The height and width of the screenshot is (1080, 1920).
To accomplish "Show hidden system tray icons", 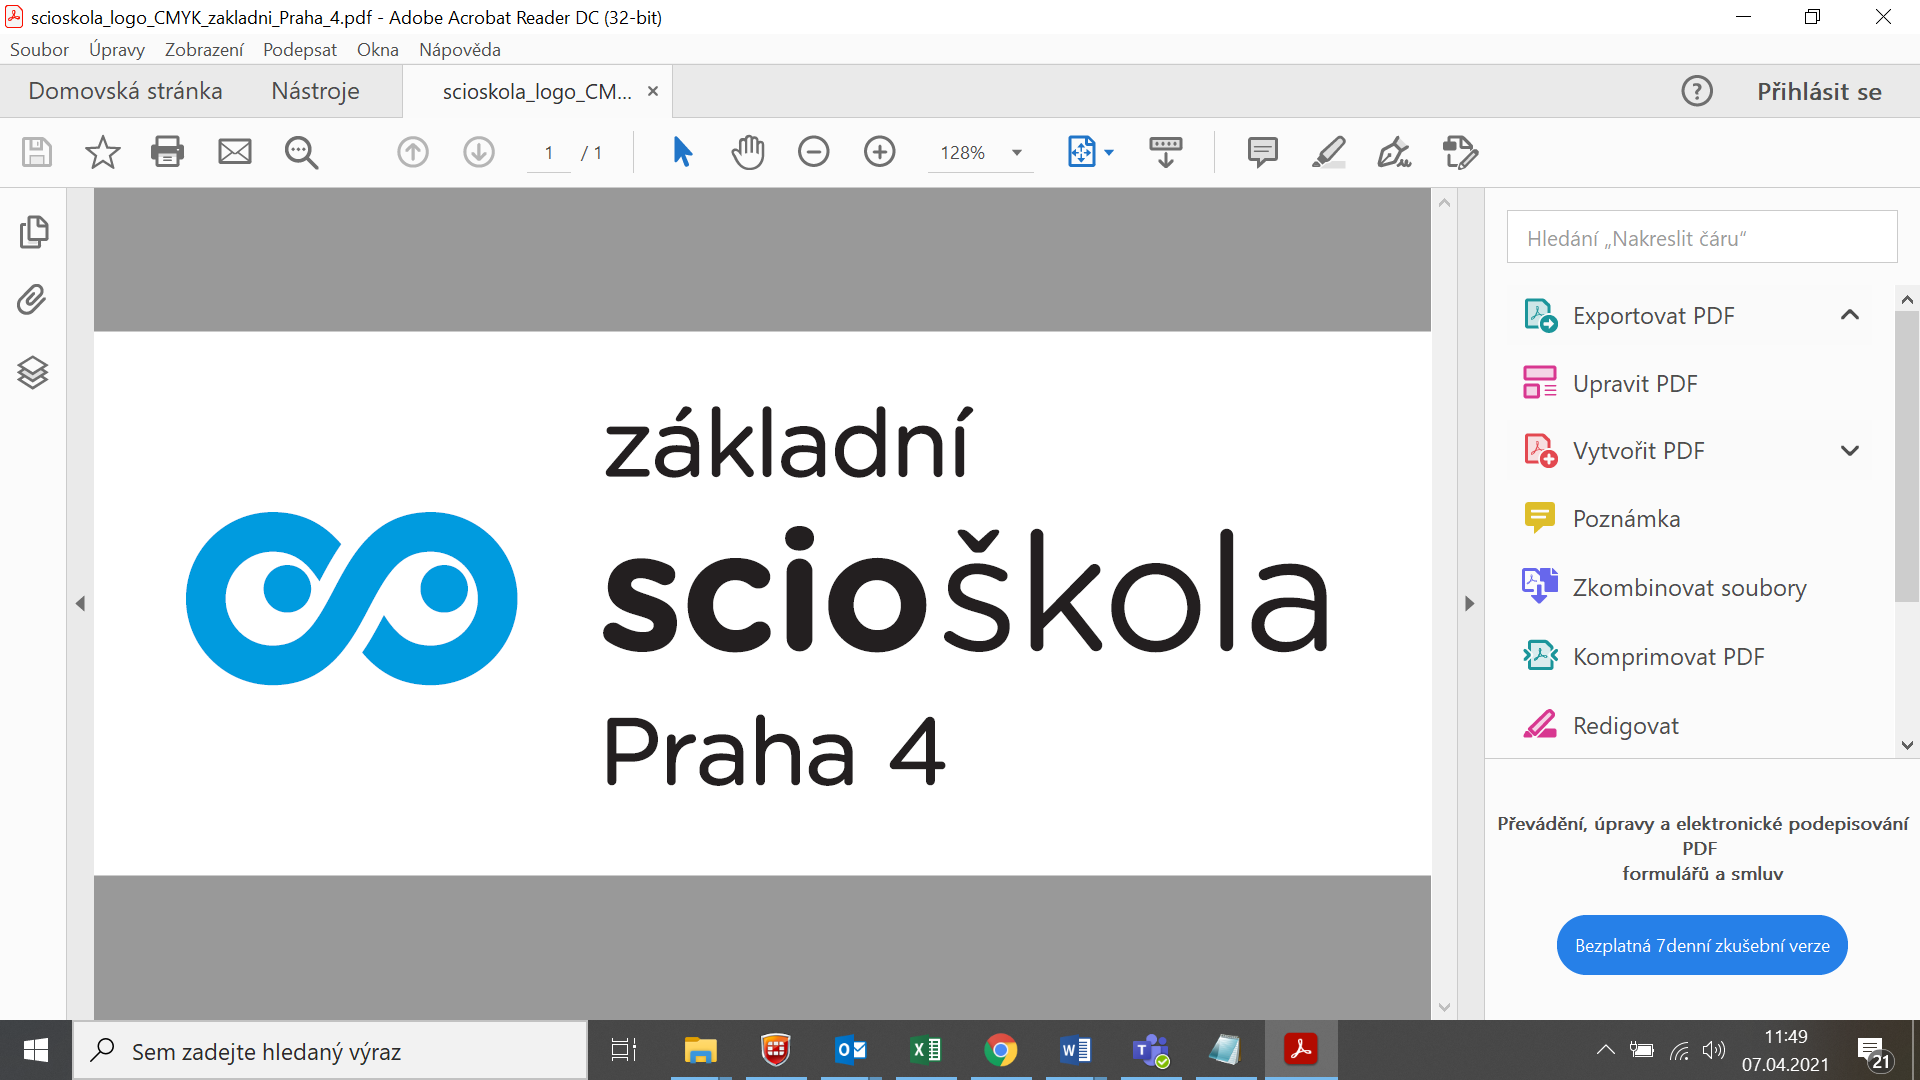I will [1605, 1050].
